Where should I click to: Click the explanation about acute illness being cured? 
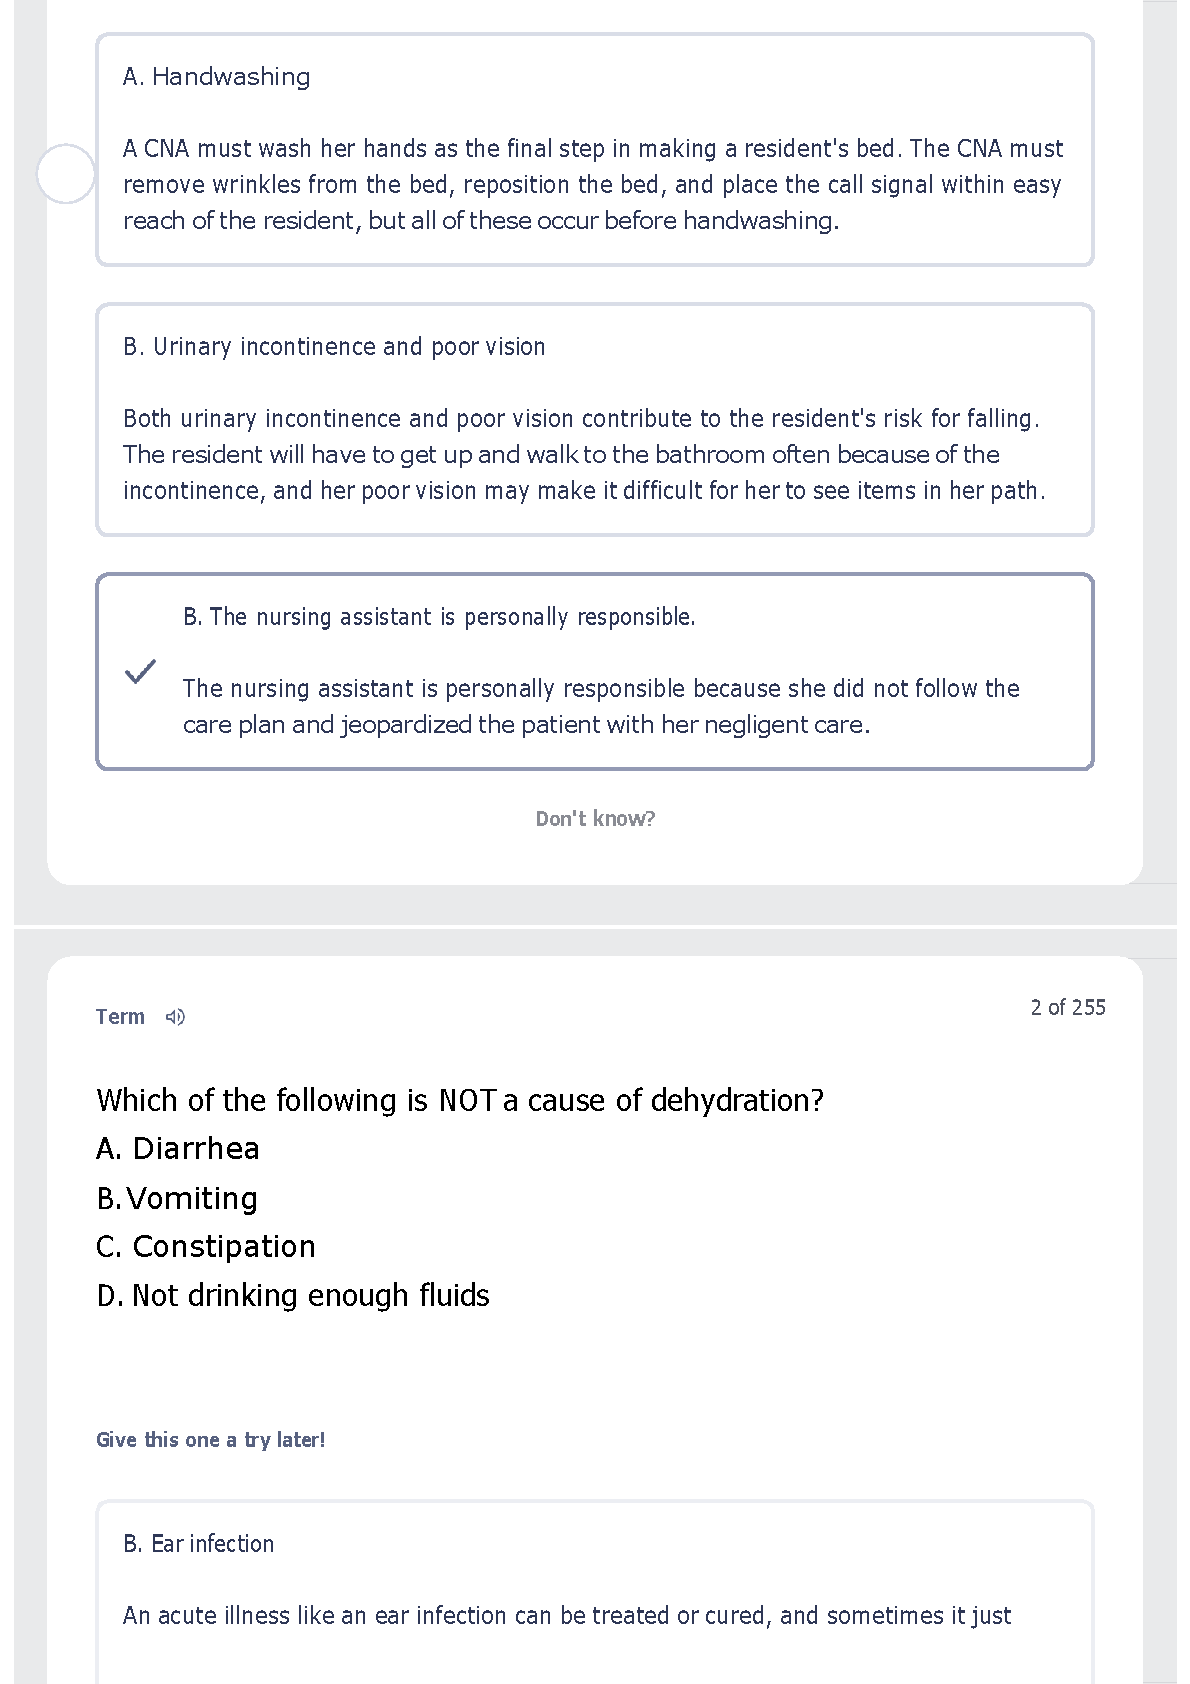tap(567, 1616)
